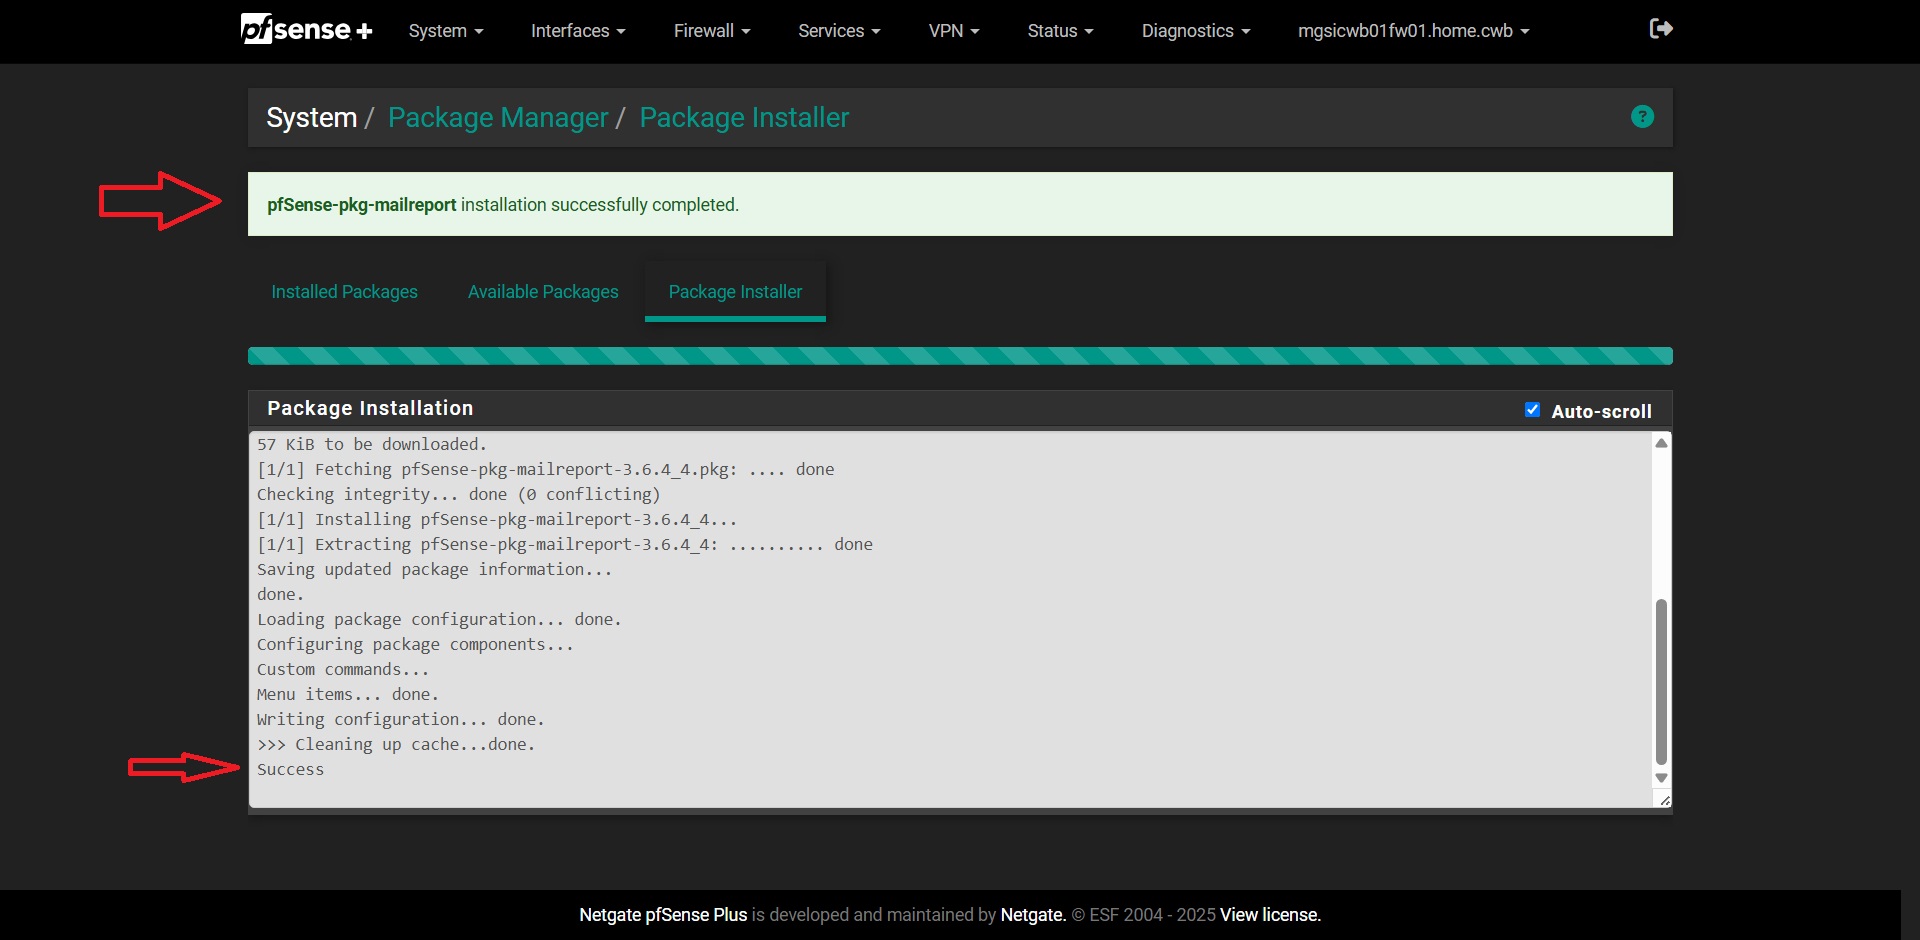This screenshot has height=940, width=1920.
Task: Open the View license link
Action: click(x=1270, y=915)
